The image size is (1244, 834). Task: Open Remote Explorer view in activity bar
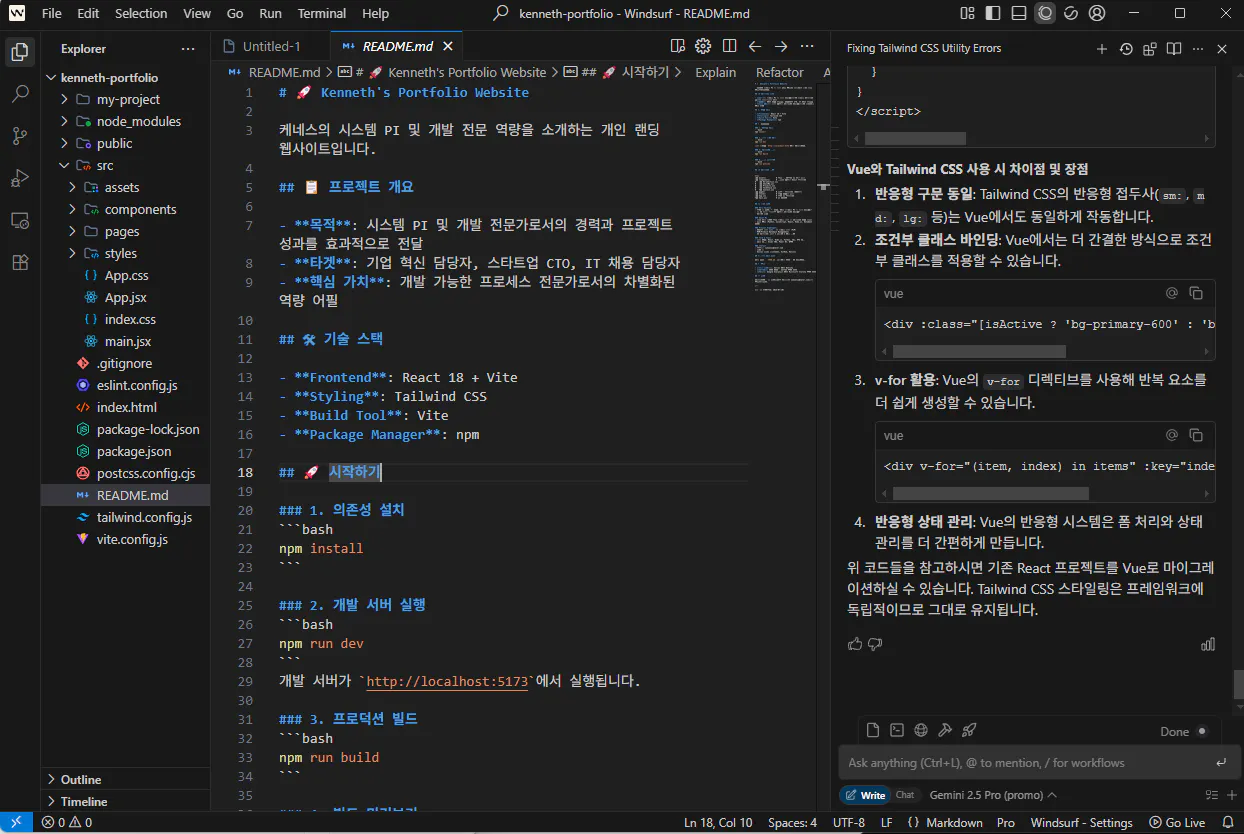[19, 220]
